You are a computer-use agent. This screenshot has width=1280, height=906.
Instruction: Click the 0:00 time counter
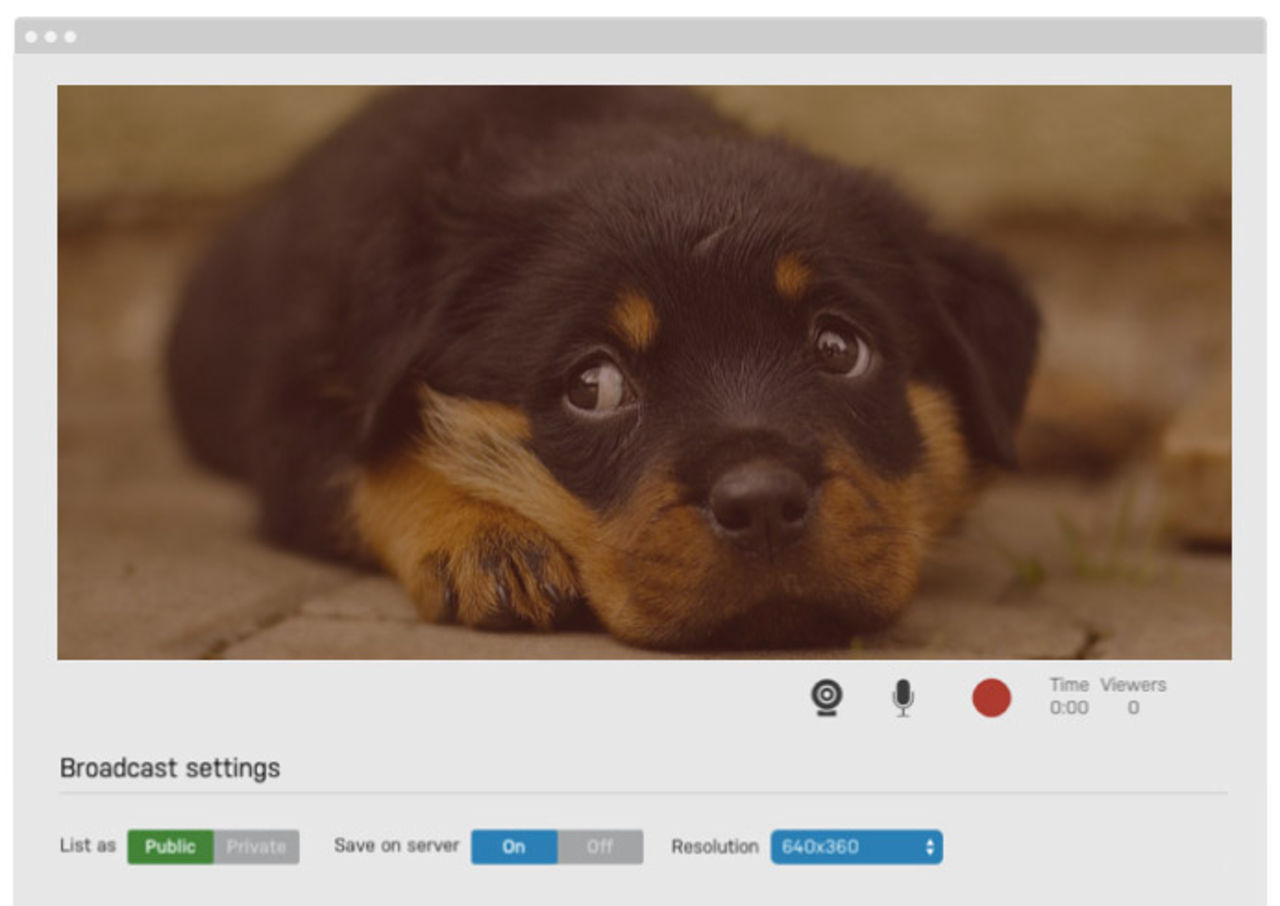[1068, 708]
